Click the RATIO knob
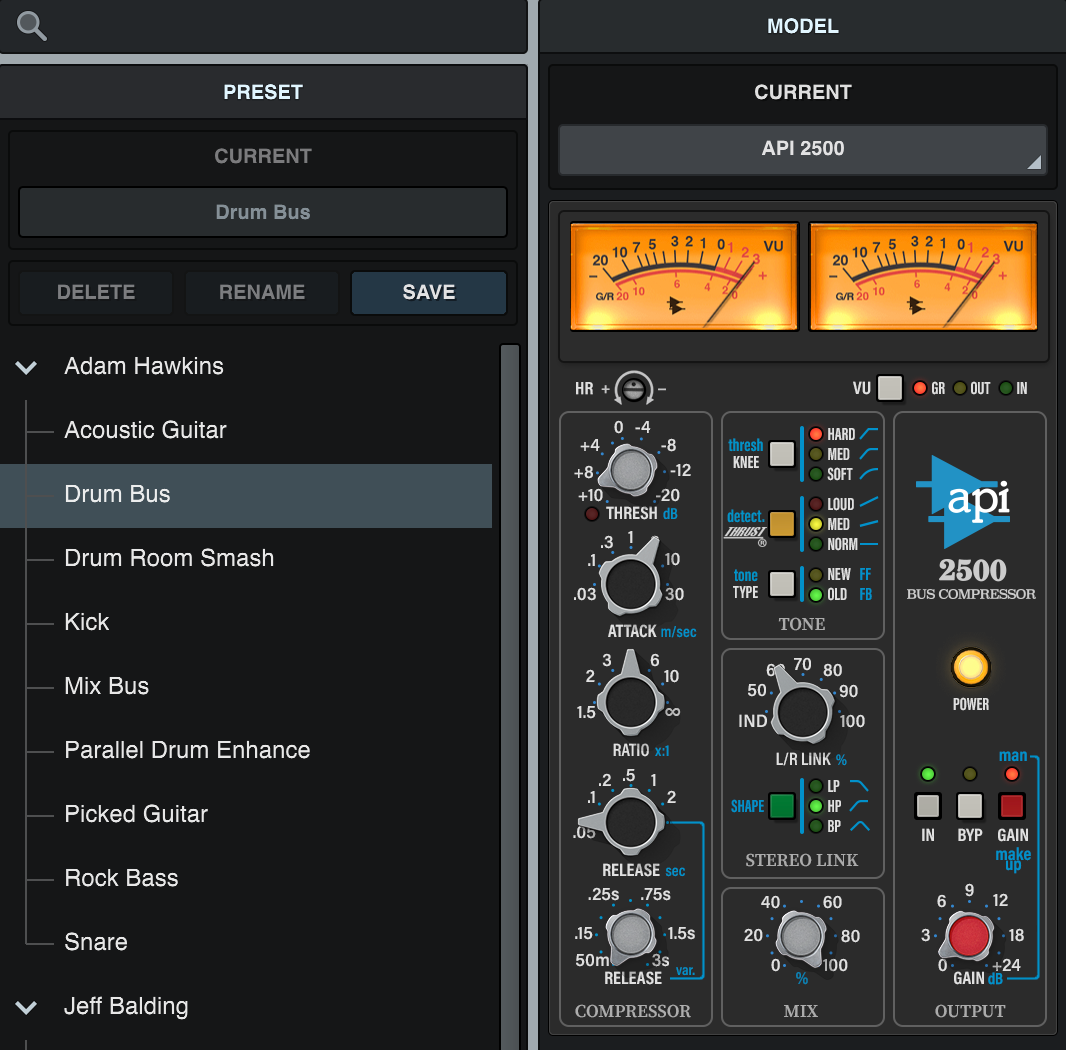The width and height of the screenshot is (1066, 1050). (x=630, y=702)
